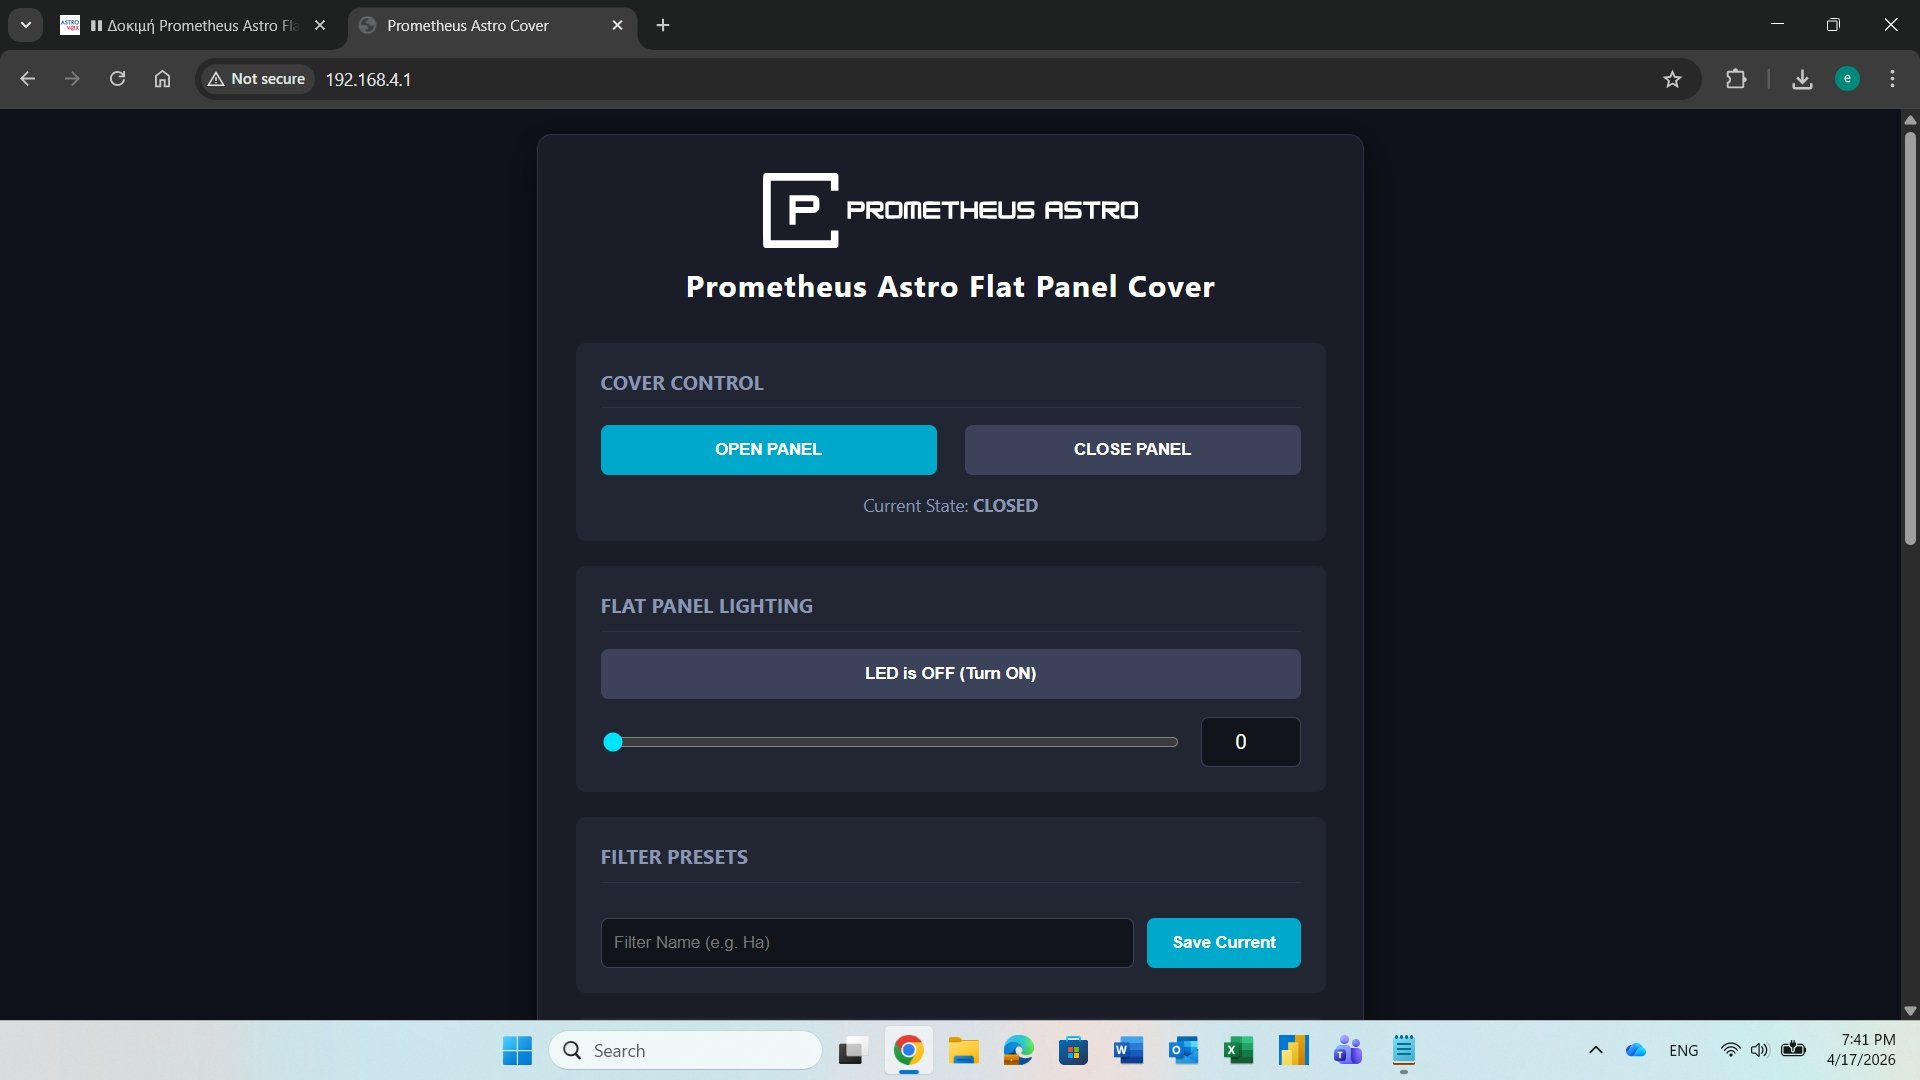This screenshot has width=1920, height=1080.
Task: Click the Filter Name input field
Action: coord(866,943)
